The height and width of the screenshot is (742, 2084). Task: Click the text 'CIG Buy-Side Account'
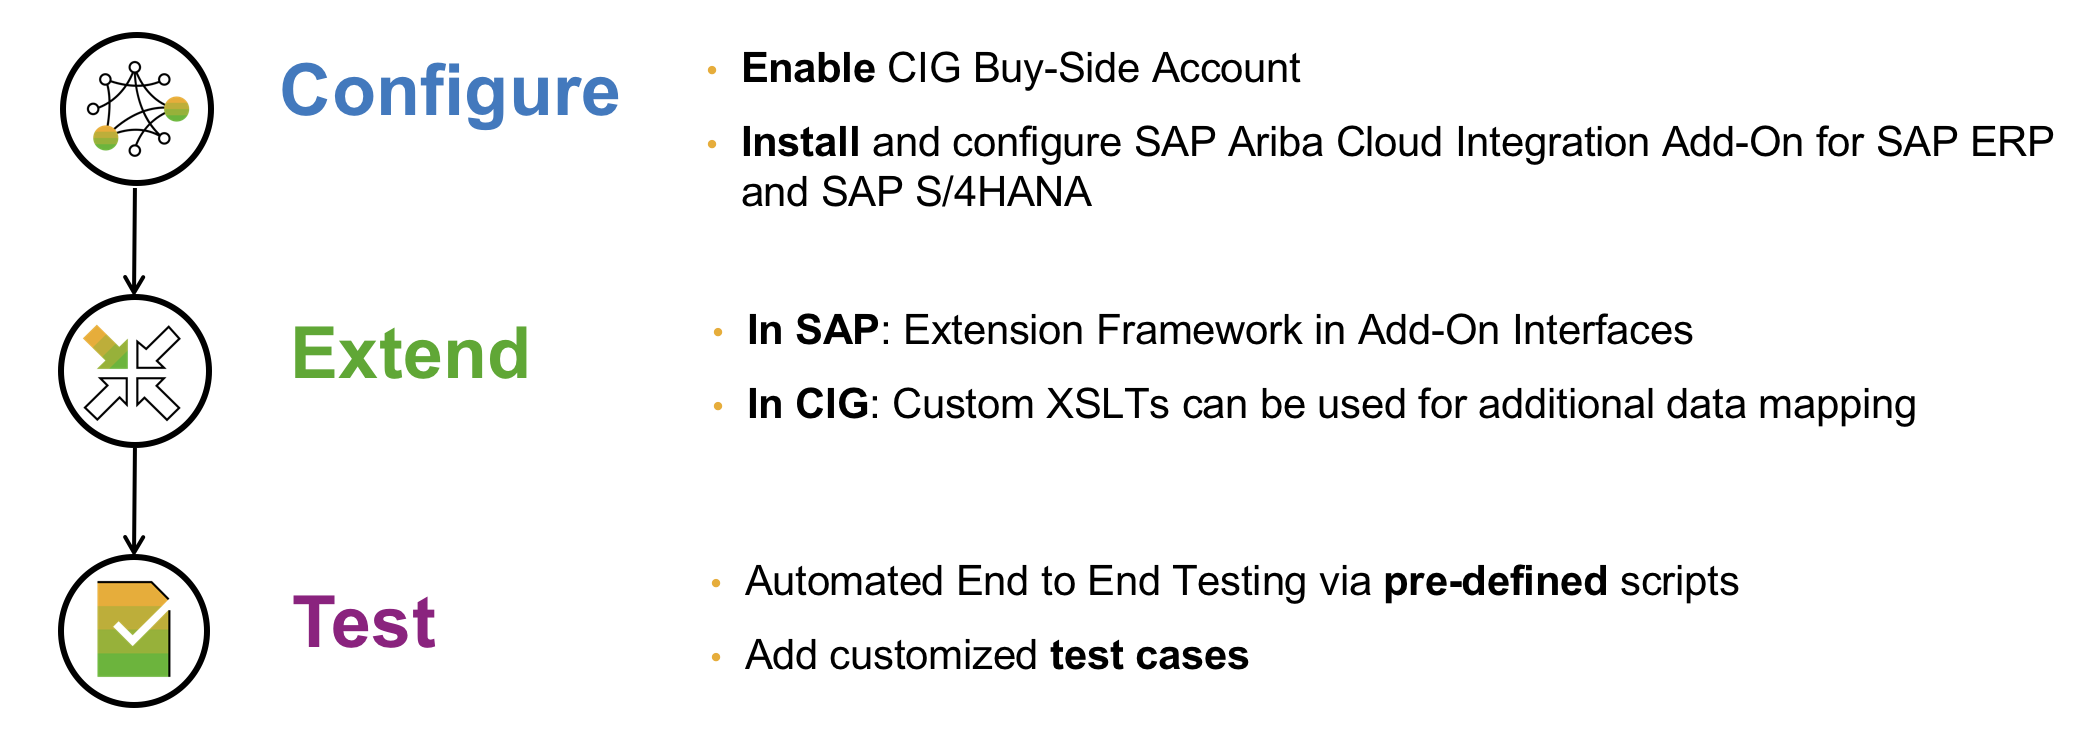point(1093,69)
